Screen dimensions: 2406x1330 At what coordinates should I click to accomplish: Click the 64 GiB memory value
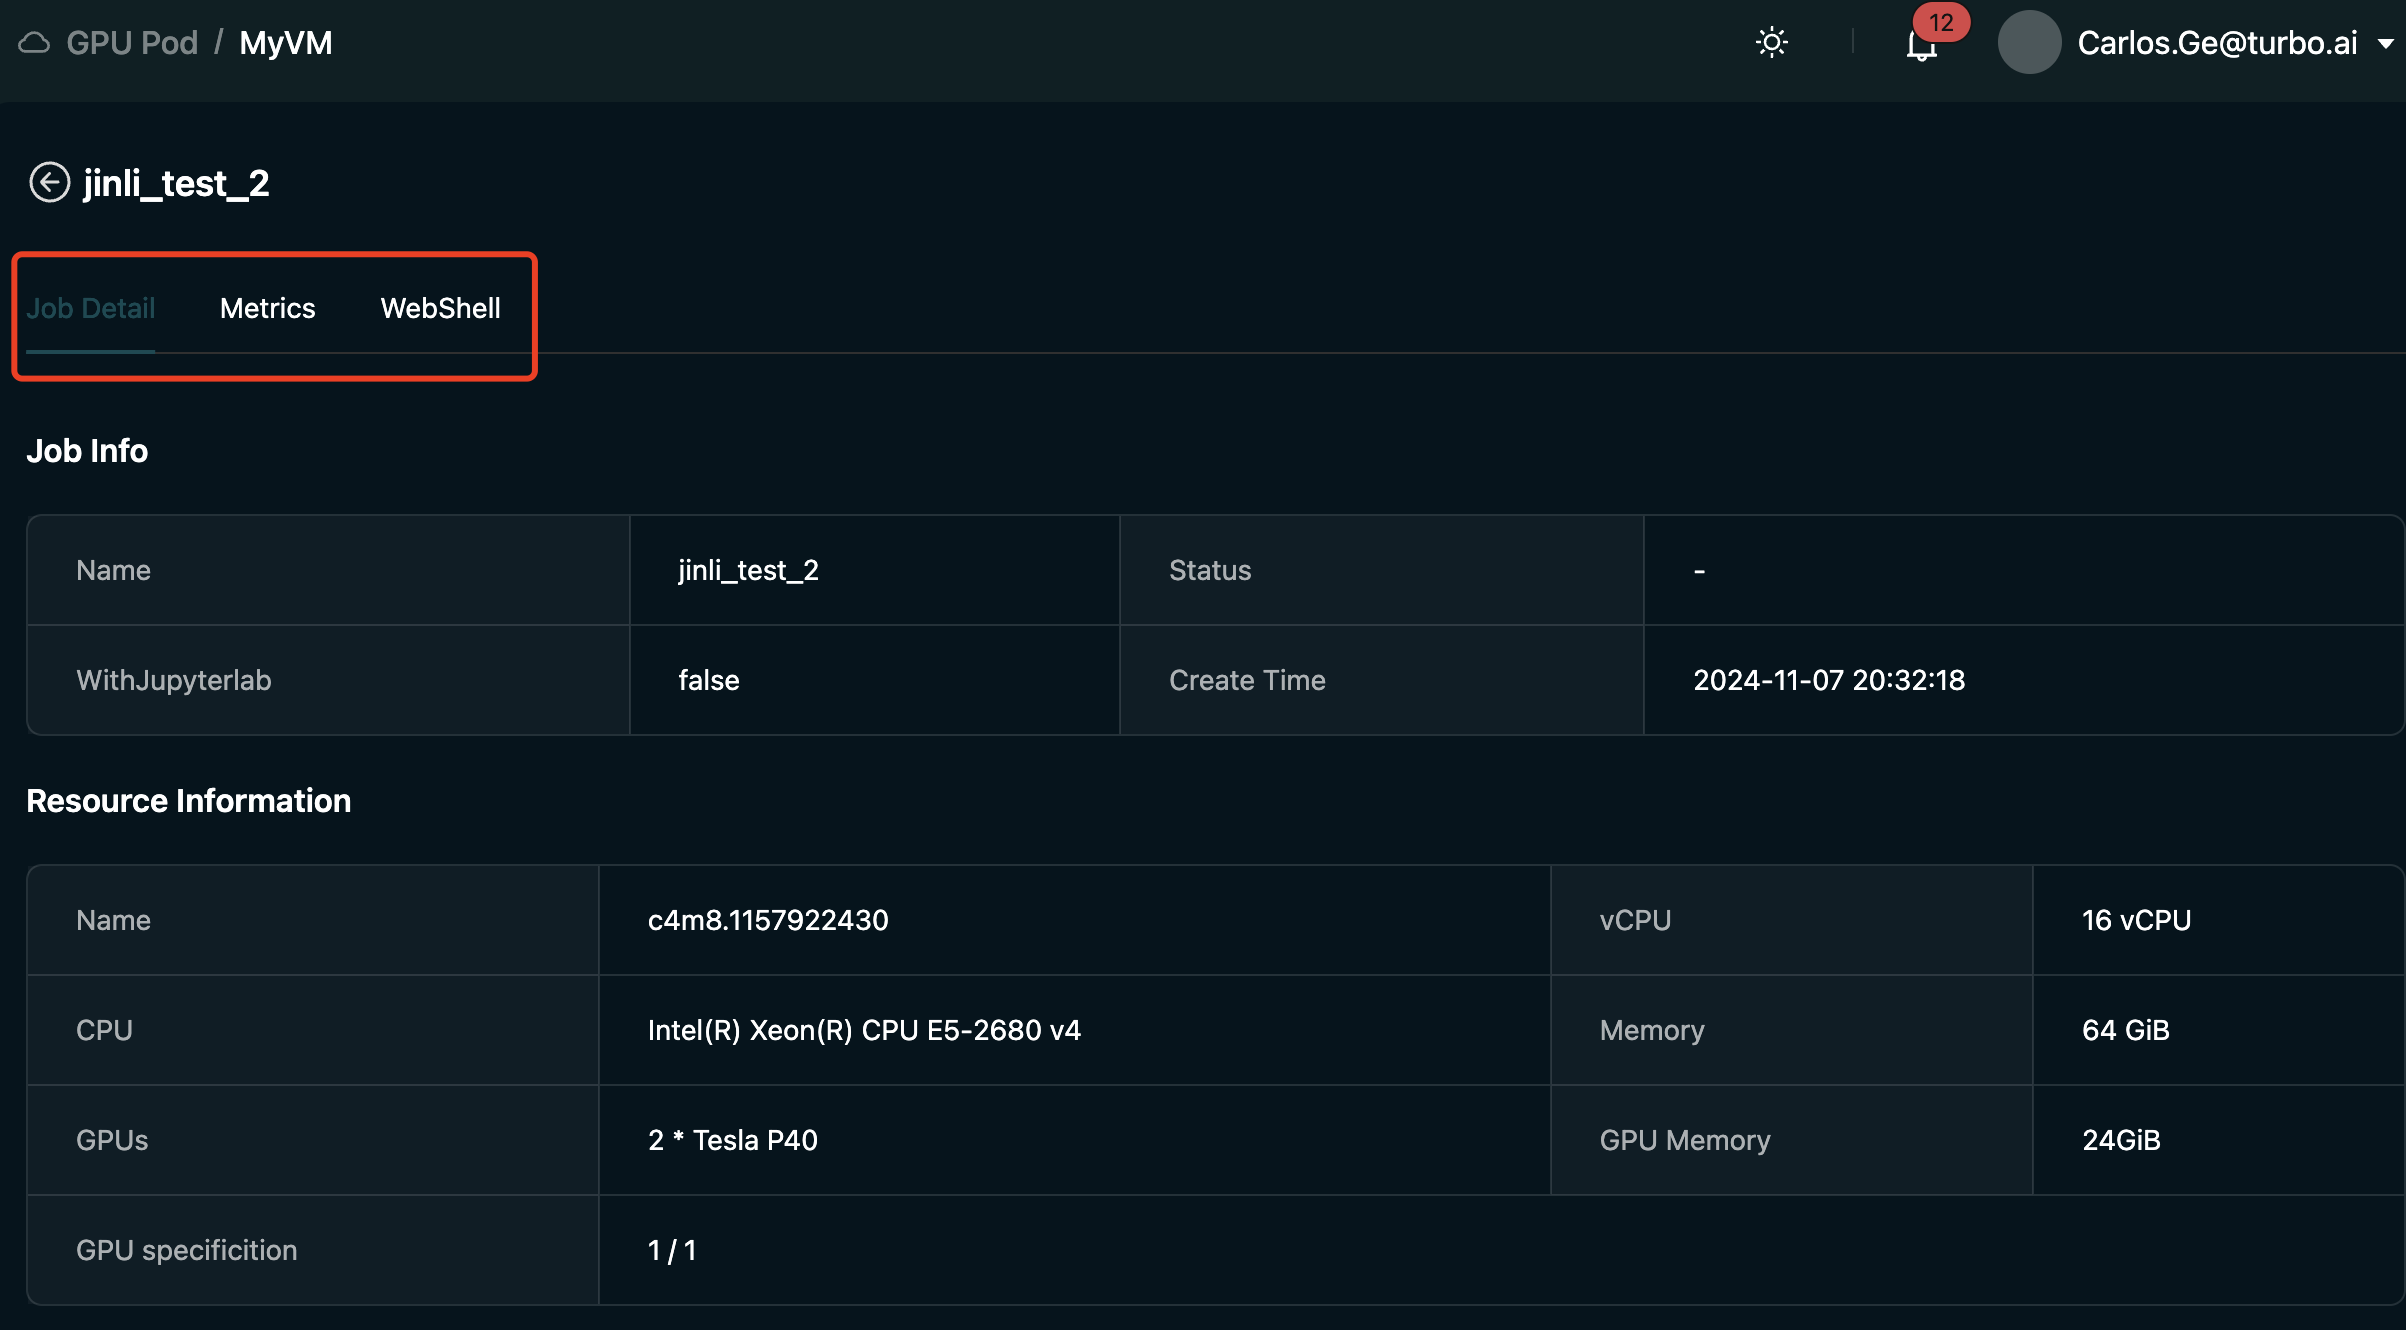pyautogui.click(x=2126, y=1030)
